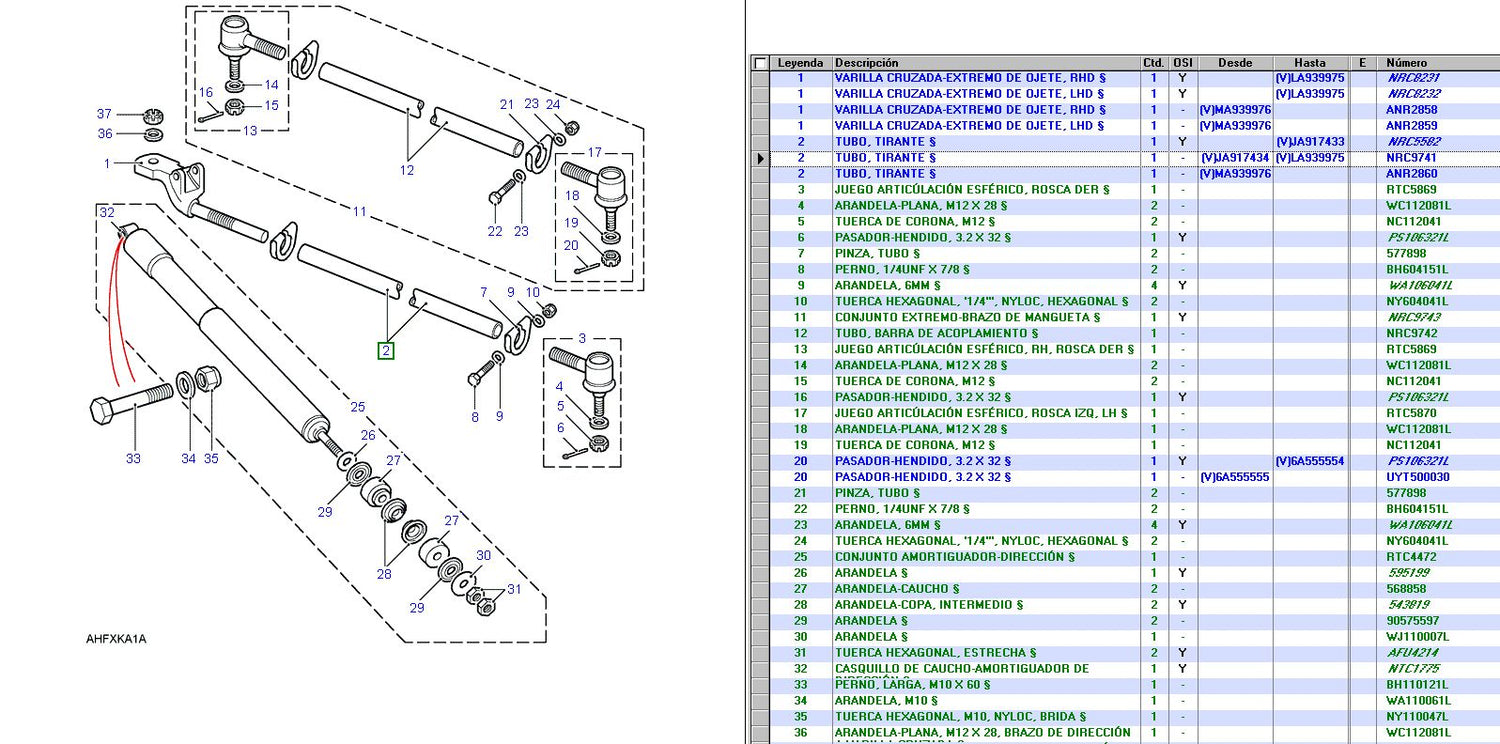Image resolution: width=1500 pixels, height=744 pixels.
Task: Click callout 32 at the damper bushing
Action: tap(106, 213)
